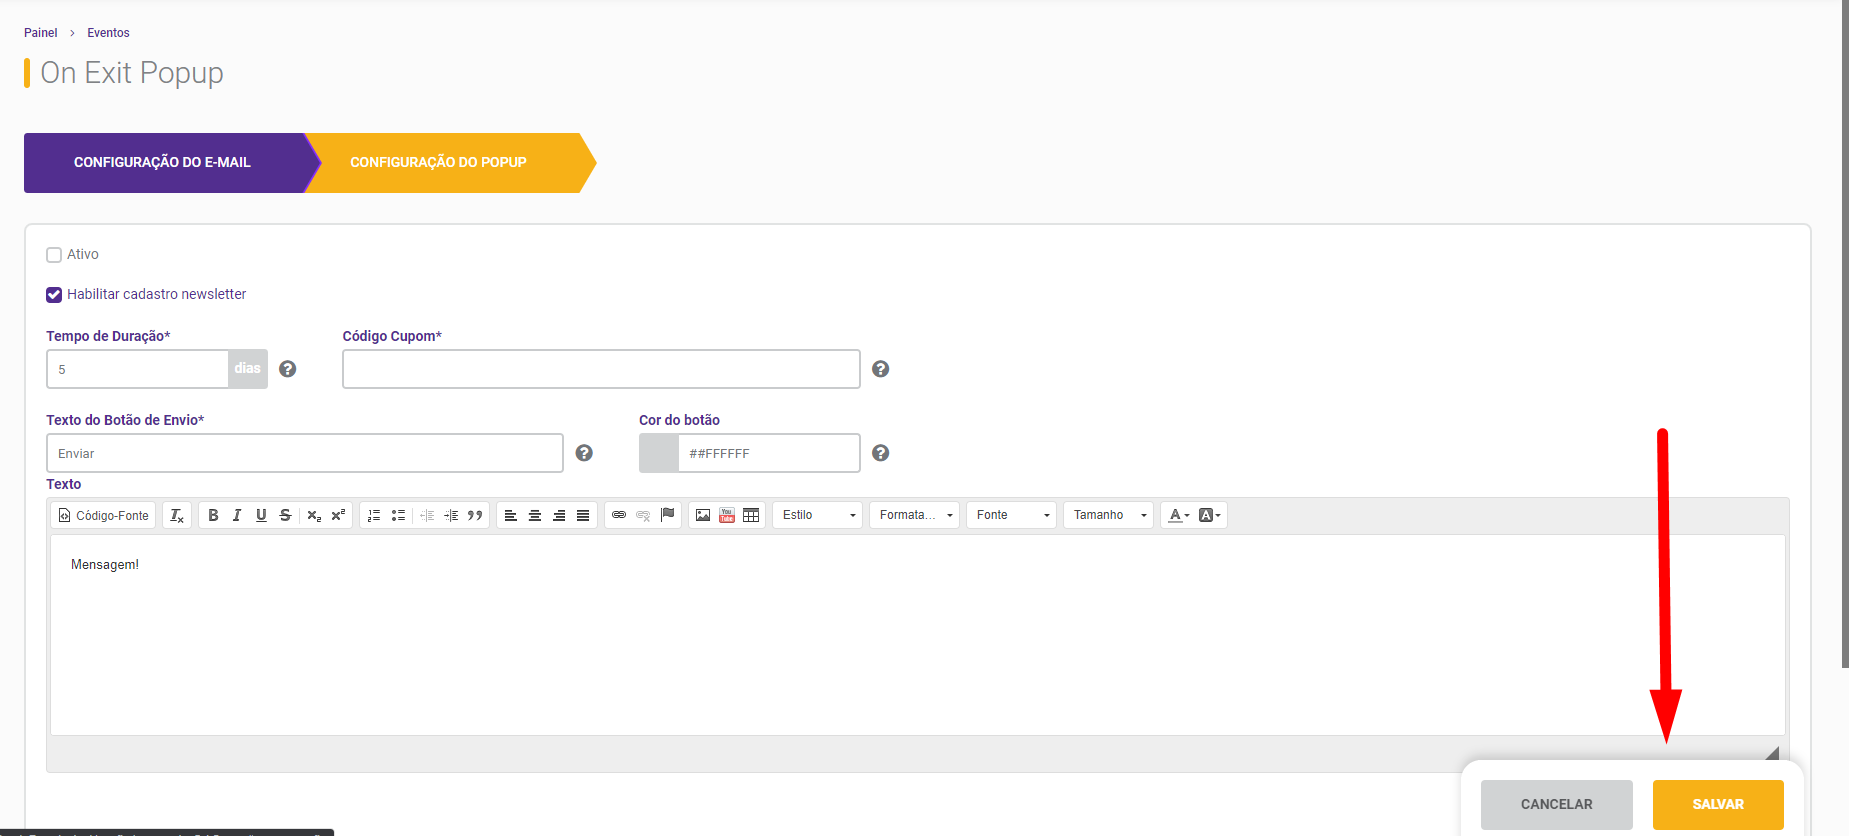Screen dimensions: 1849x836
Task: Focus the Texto do Botão de Envio field
Action: tap(305, 453)
